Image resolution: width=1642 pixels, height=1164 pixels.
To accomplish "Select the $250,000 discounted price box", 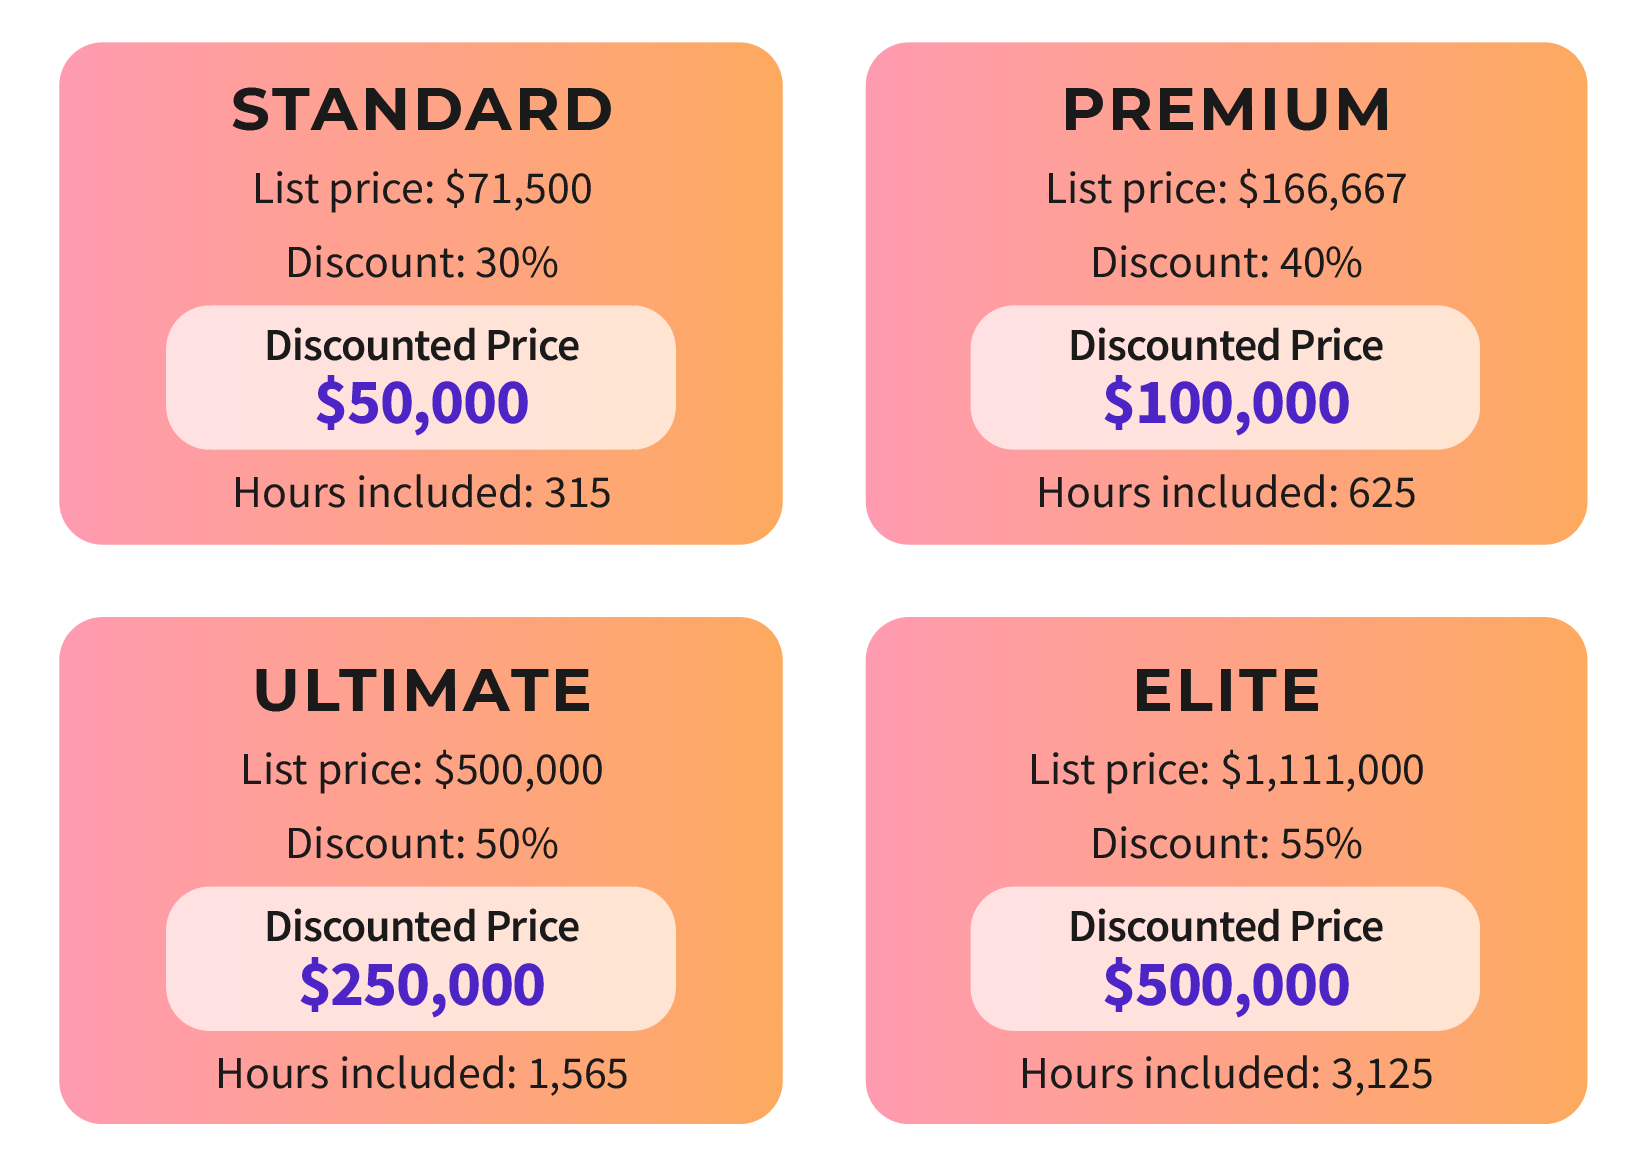I will click(421, 958).
